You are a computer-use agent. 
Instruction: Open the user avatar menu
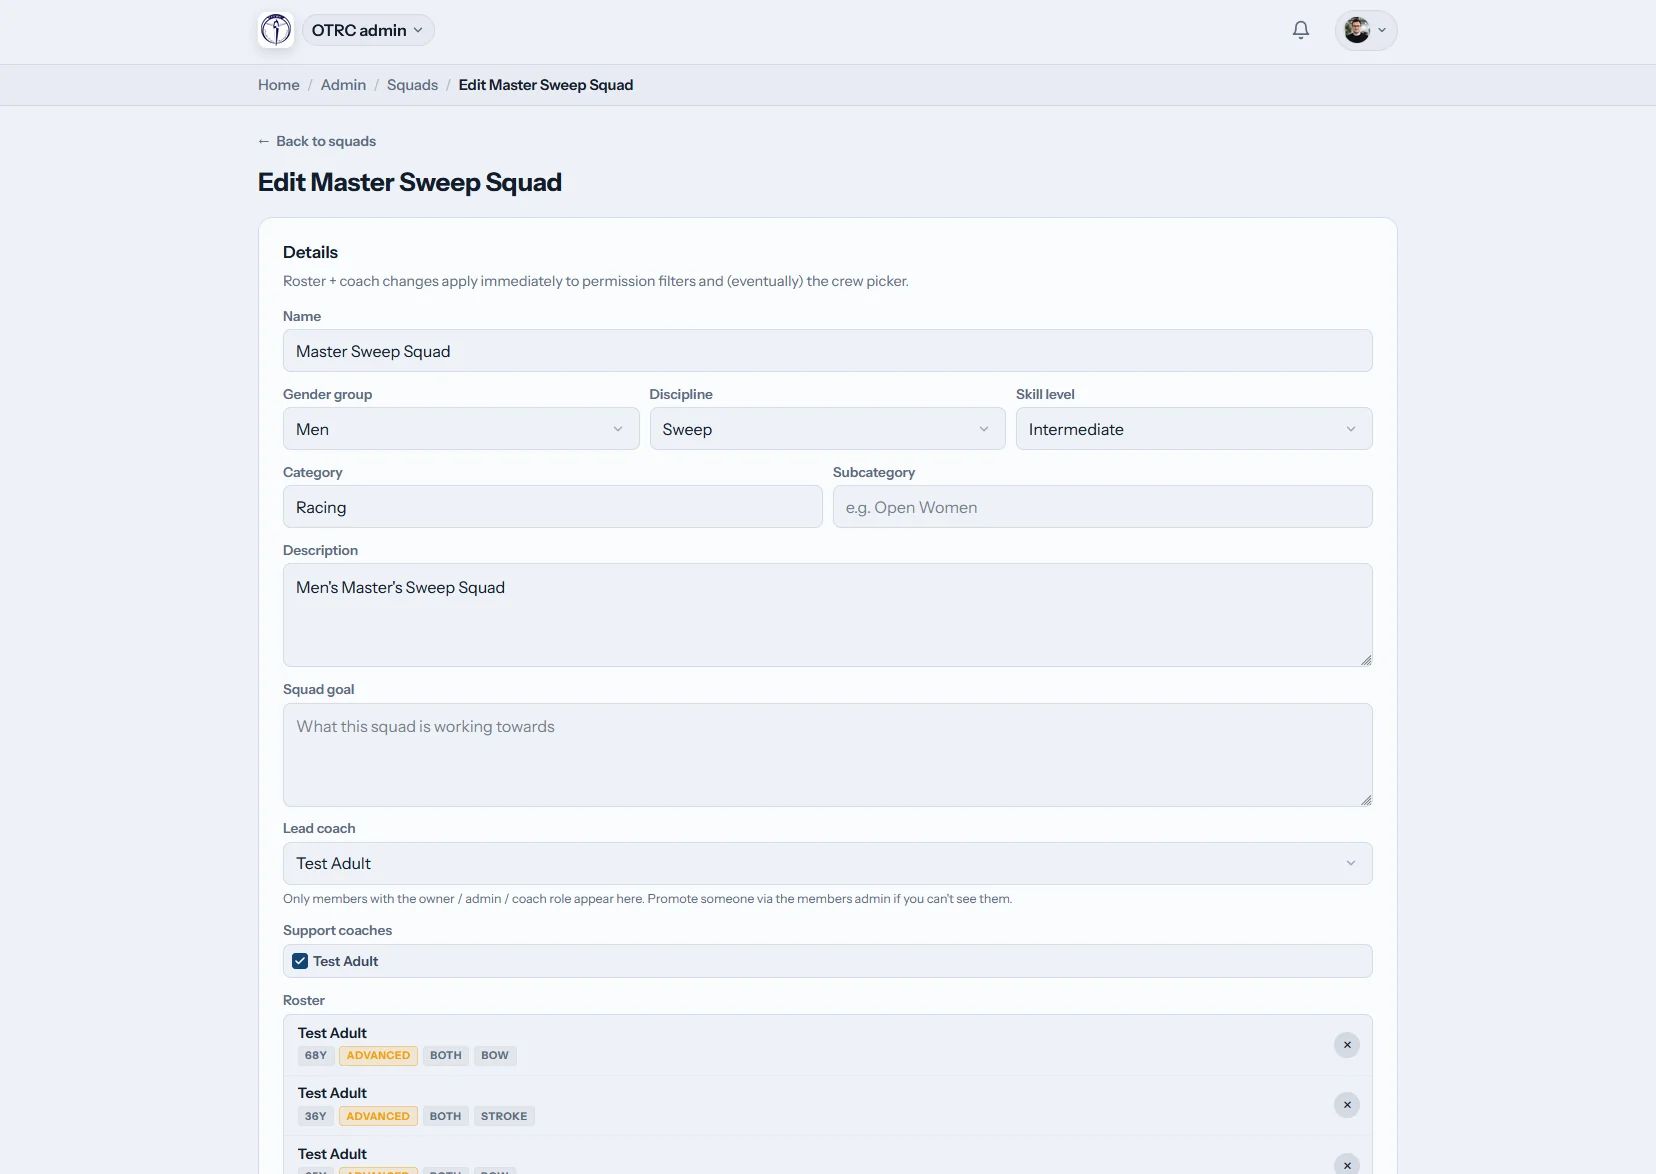[1366, 30]
